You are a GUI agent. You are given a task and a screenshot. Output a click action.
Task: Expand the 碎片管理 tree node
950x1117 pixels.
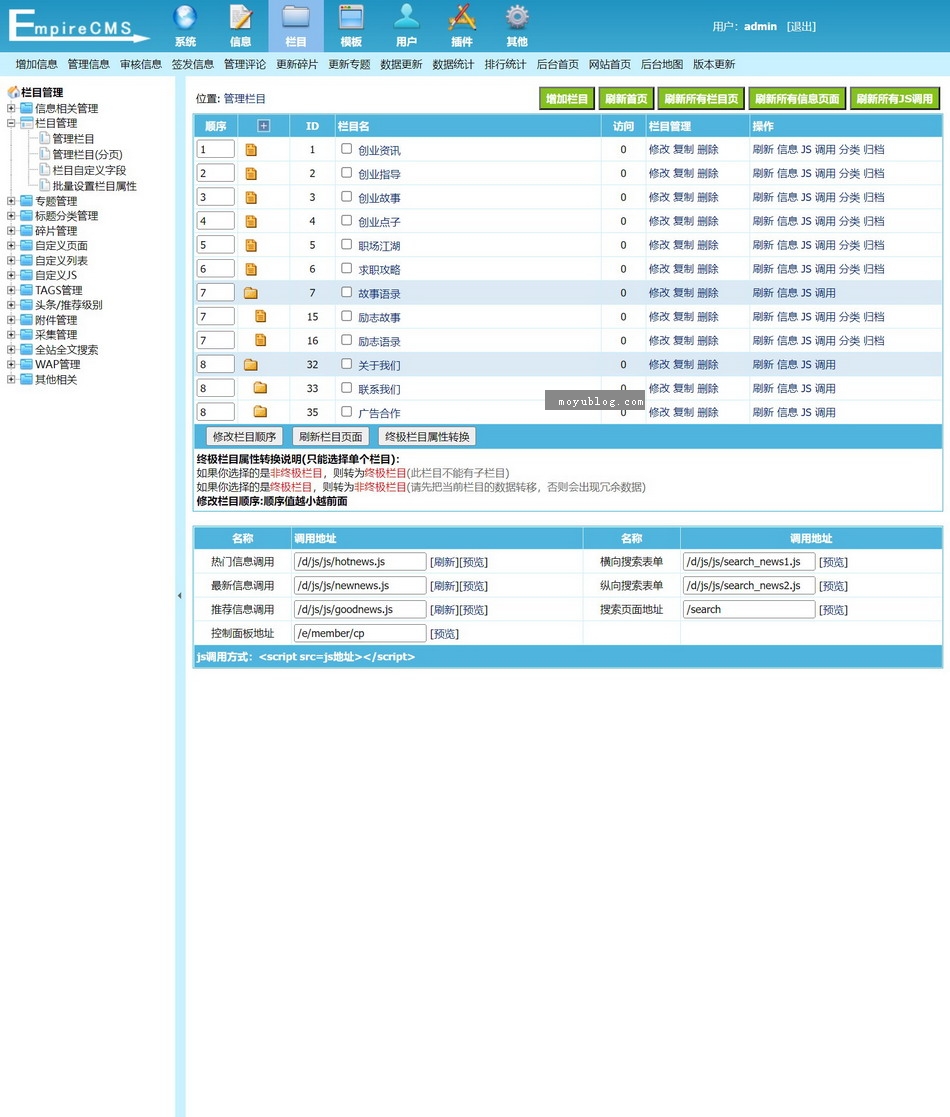tap(11, 231)
